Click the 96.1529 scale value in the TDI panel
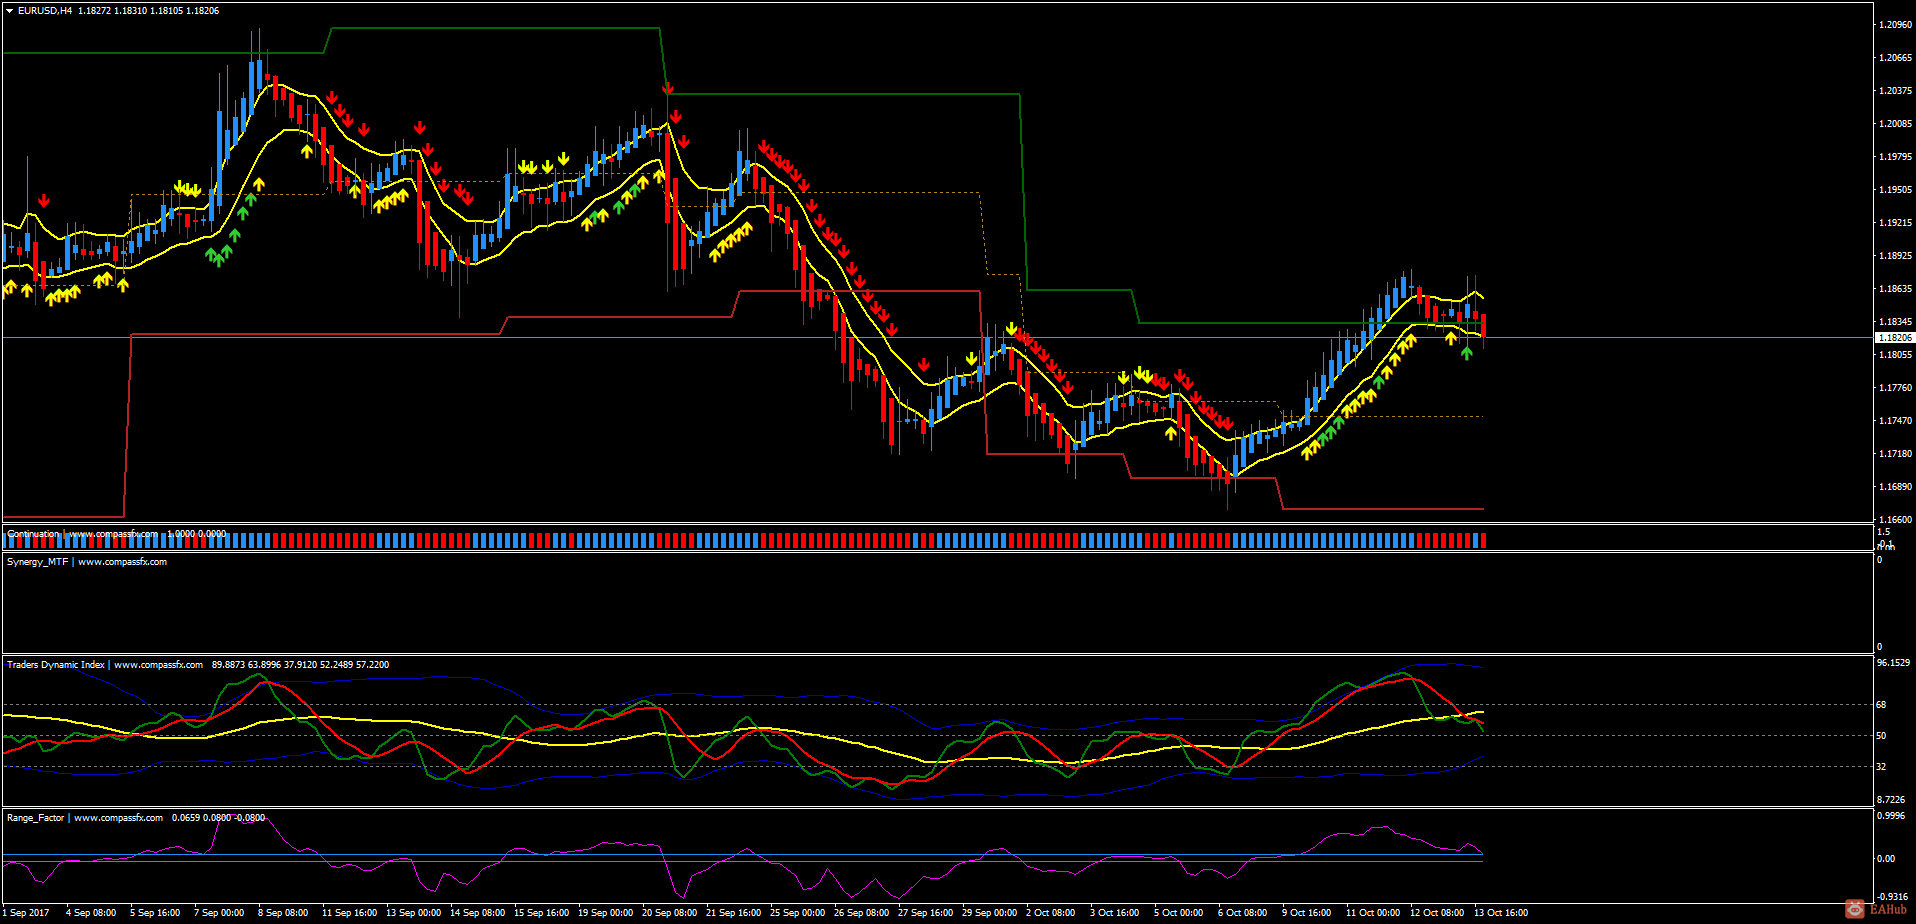This screenshot has width=1916, height=924. click(x=1894, y=663)
